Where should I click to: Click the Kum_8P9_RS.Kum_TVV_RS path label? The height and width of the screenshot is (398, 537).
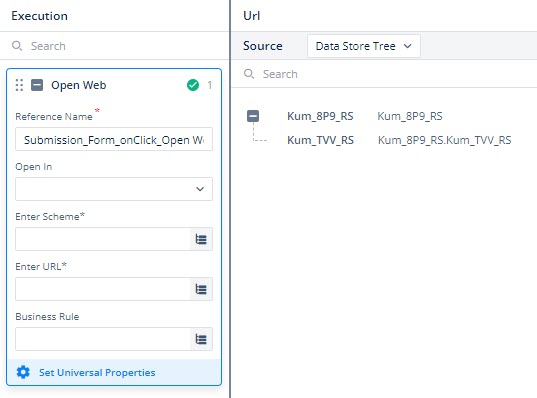445,140
